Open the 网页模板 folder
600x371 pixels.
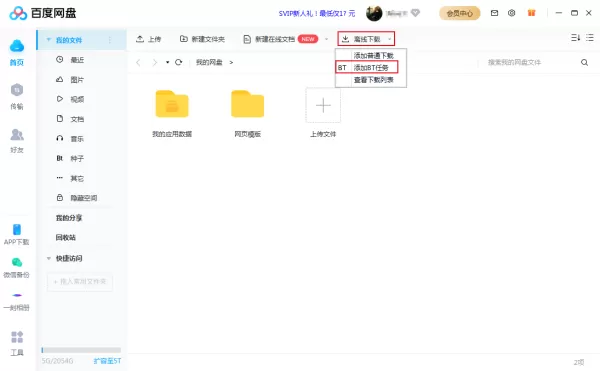coord(248,114)
